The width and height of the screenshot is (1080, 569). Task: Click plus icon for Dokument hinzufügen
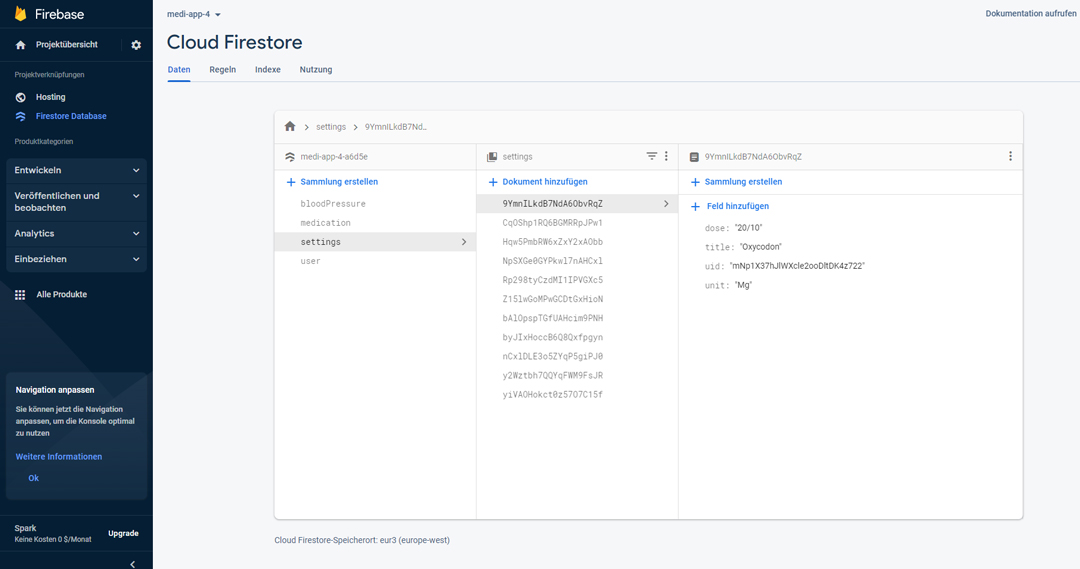[492, 182]
